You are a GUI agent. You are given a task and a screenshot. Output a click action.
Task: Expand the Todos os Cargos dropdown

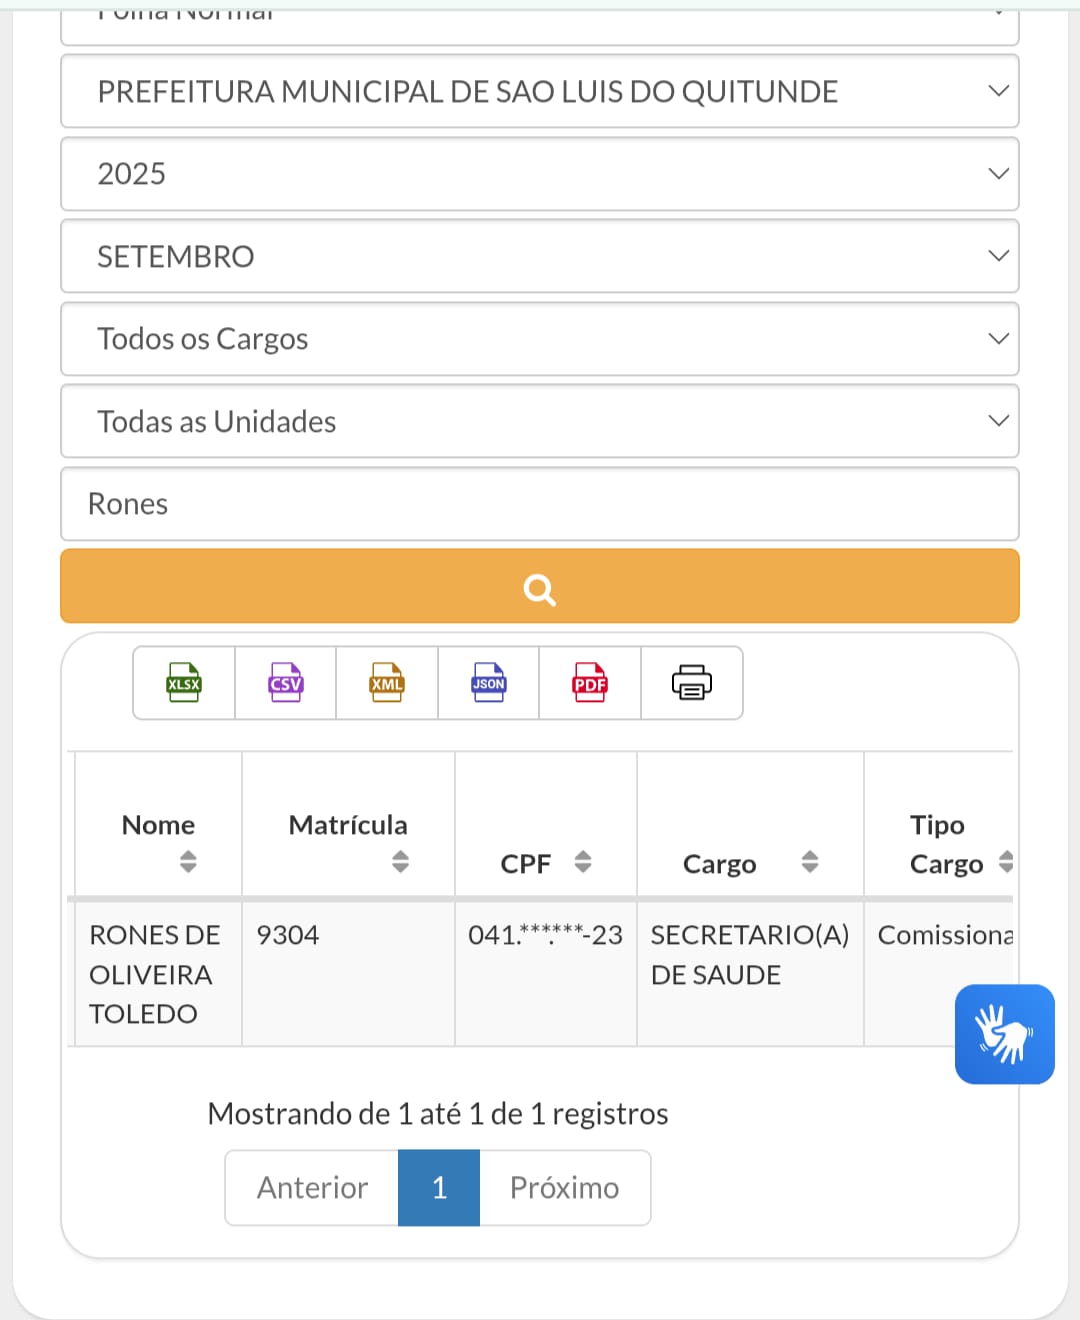pos(540,339)
